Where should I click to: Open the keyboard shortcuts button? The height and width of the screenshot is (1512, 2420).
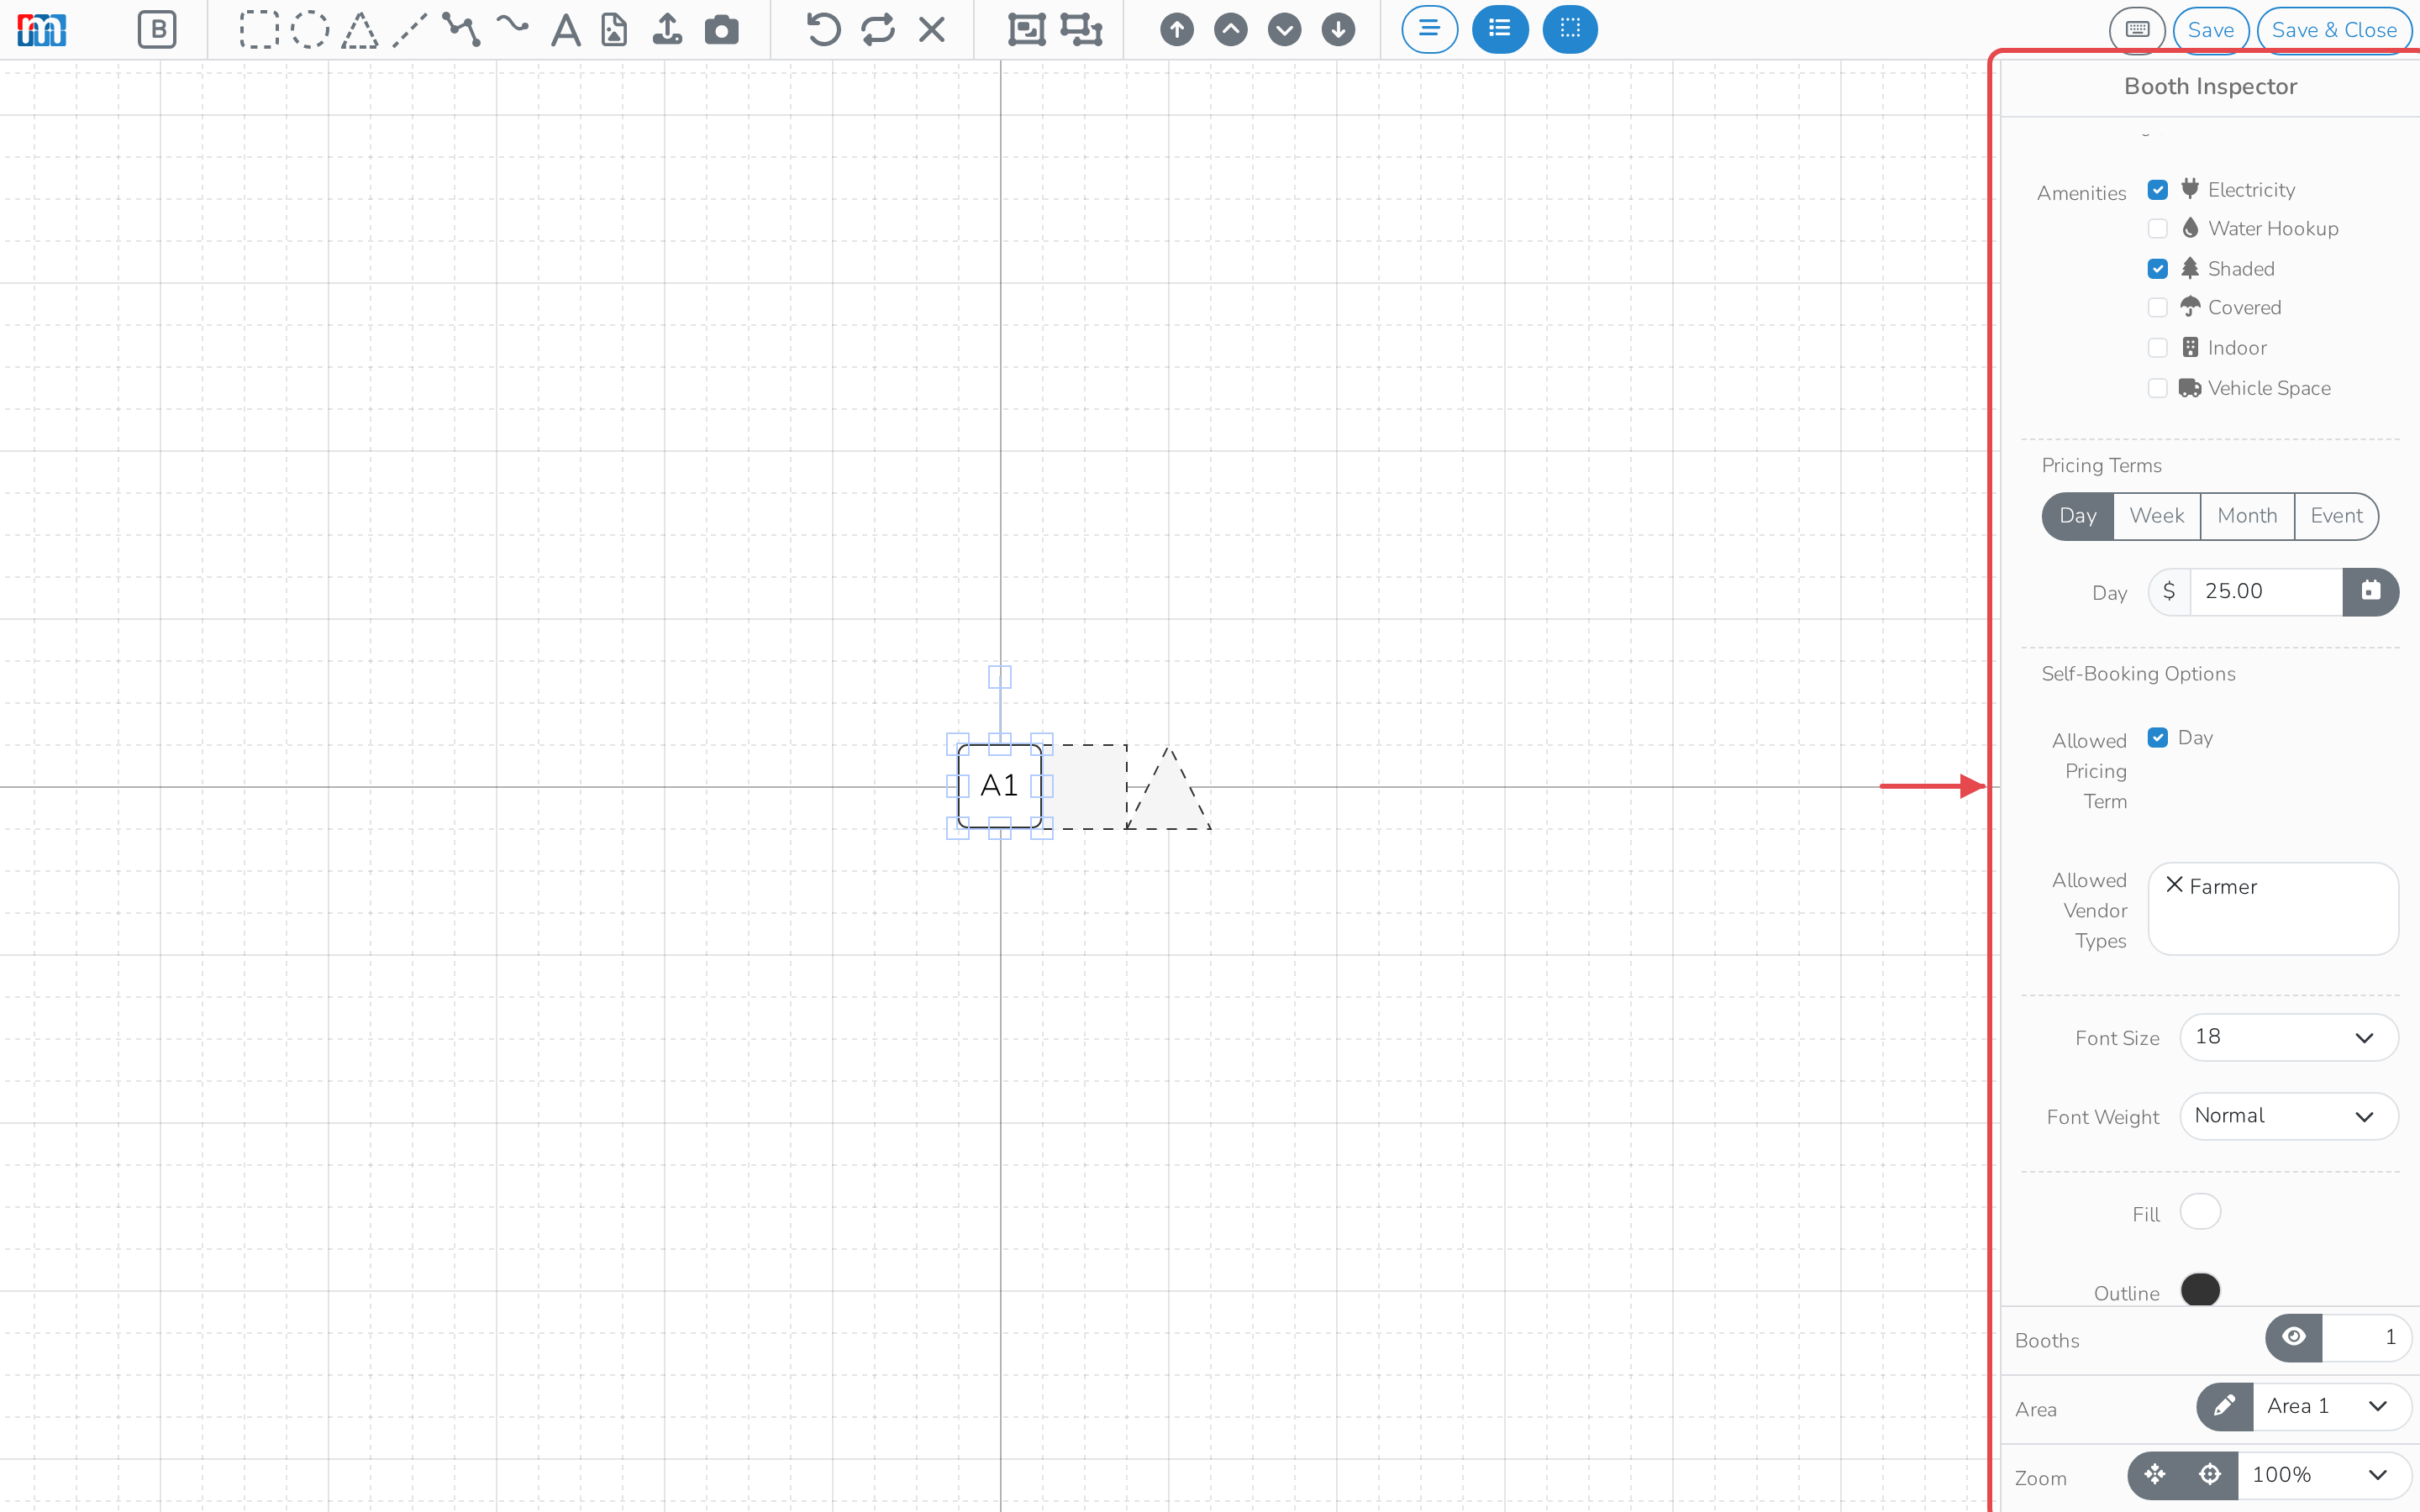point(2137,30)
